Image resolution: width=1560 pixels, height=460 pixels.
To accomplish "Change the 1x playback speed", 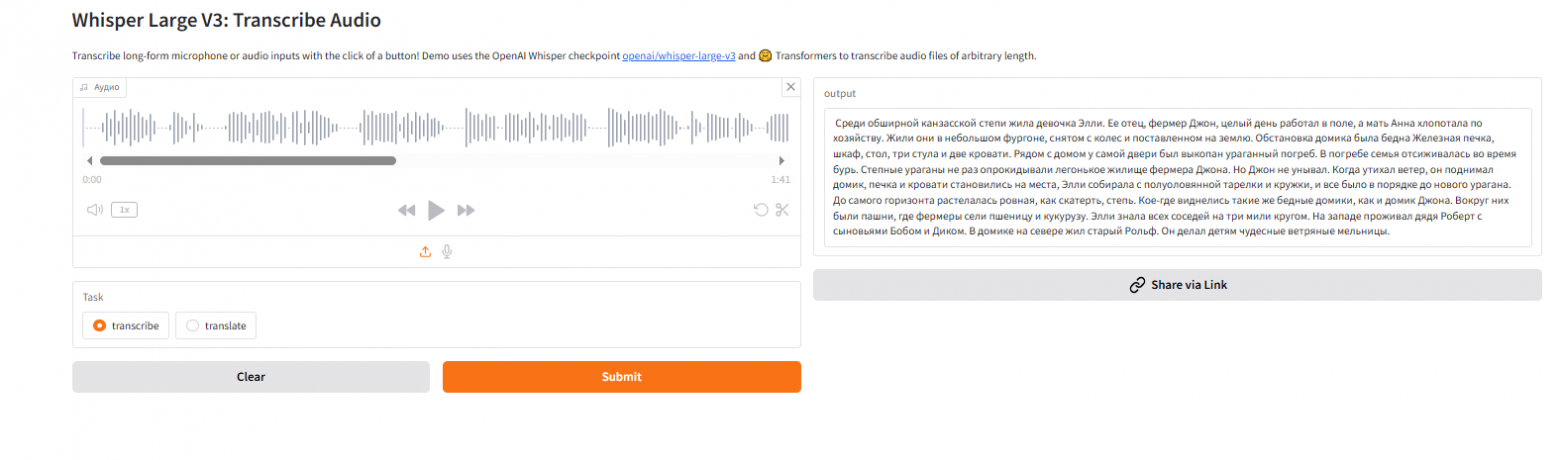I will pyautogui.click(x=124, y=210).
